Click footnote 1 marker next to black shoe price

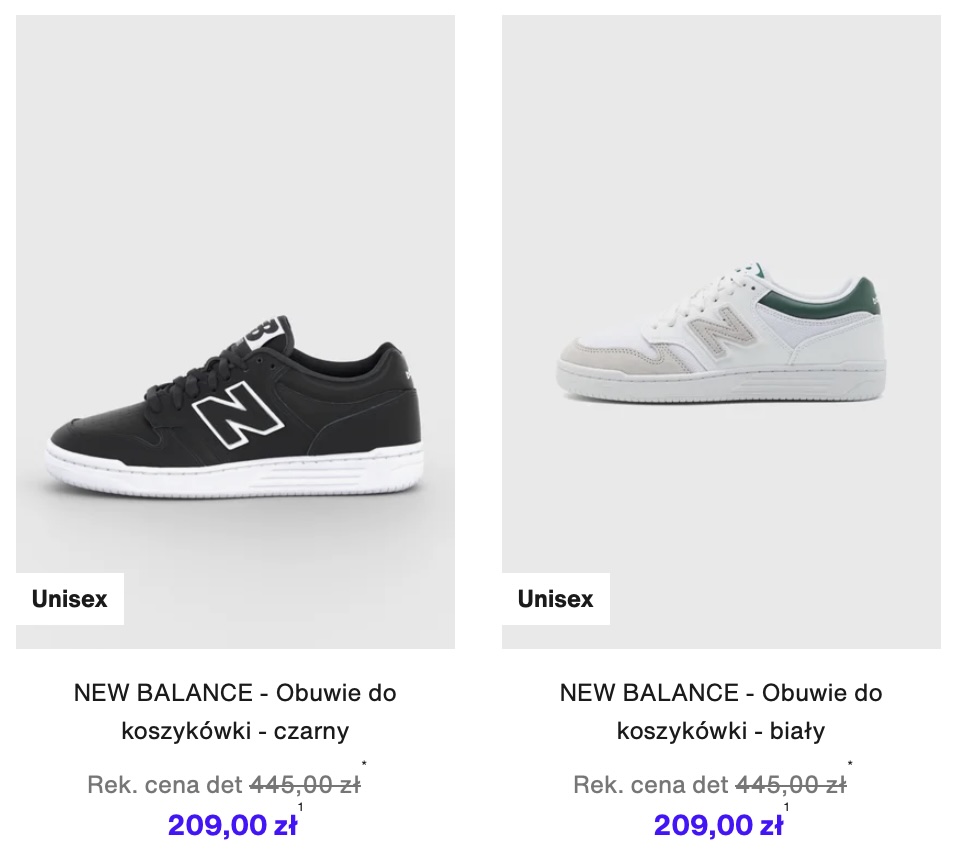point(301,807)
